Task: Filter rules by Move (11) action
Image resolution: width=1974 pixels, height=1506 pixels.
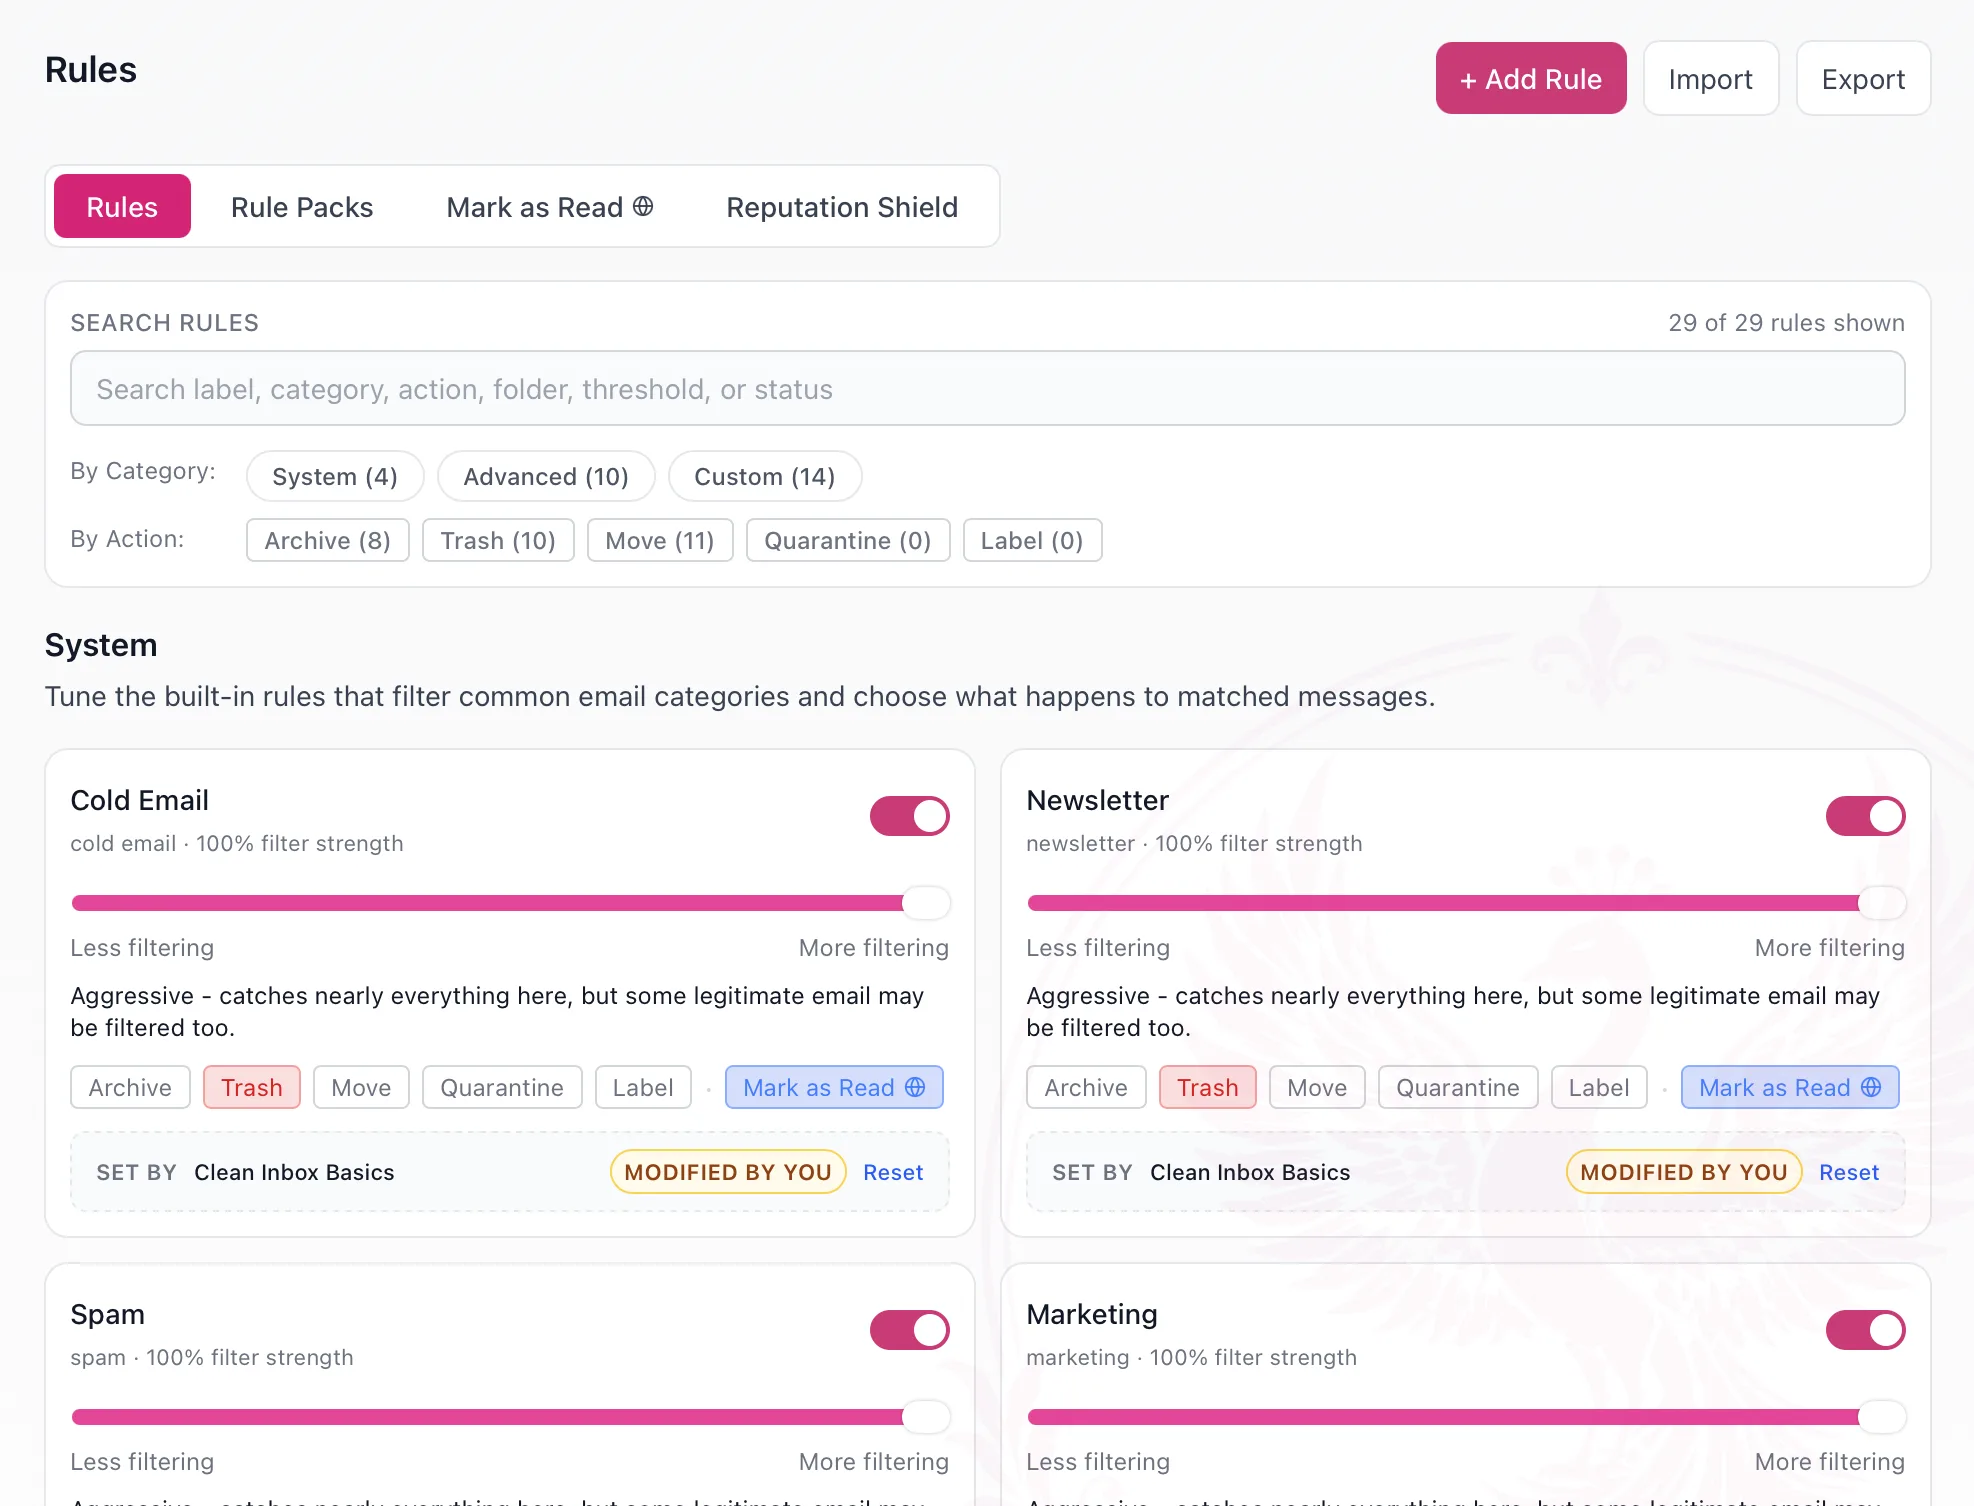Action: 660,540
